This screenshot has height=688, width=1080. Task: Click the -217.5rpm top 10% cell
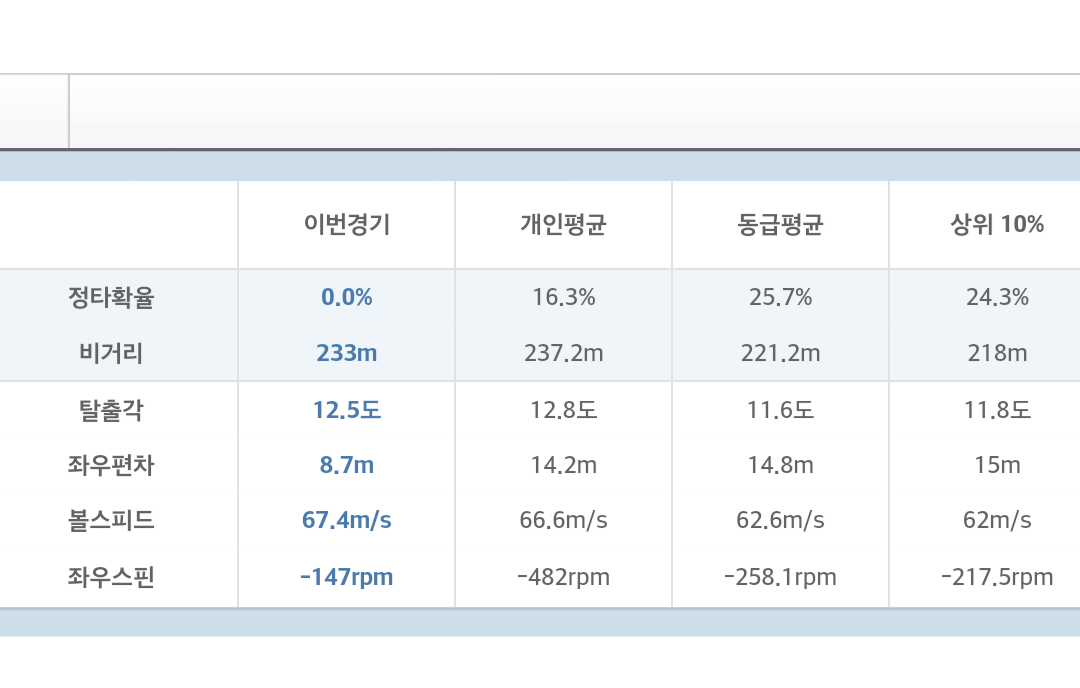pyautogui.click(x=997, y=577)
